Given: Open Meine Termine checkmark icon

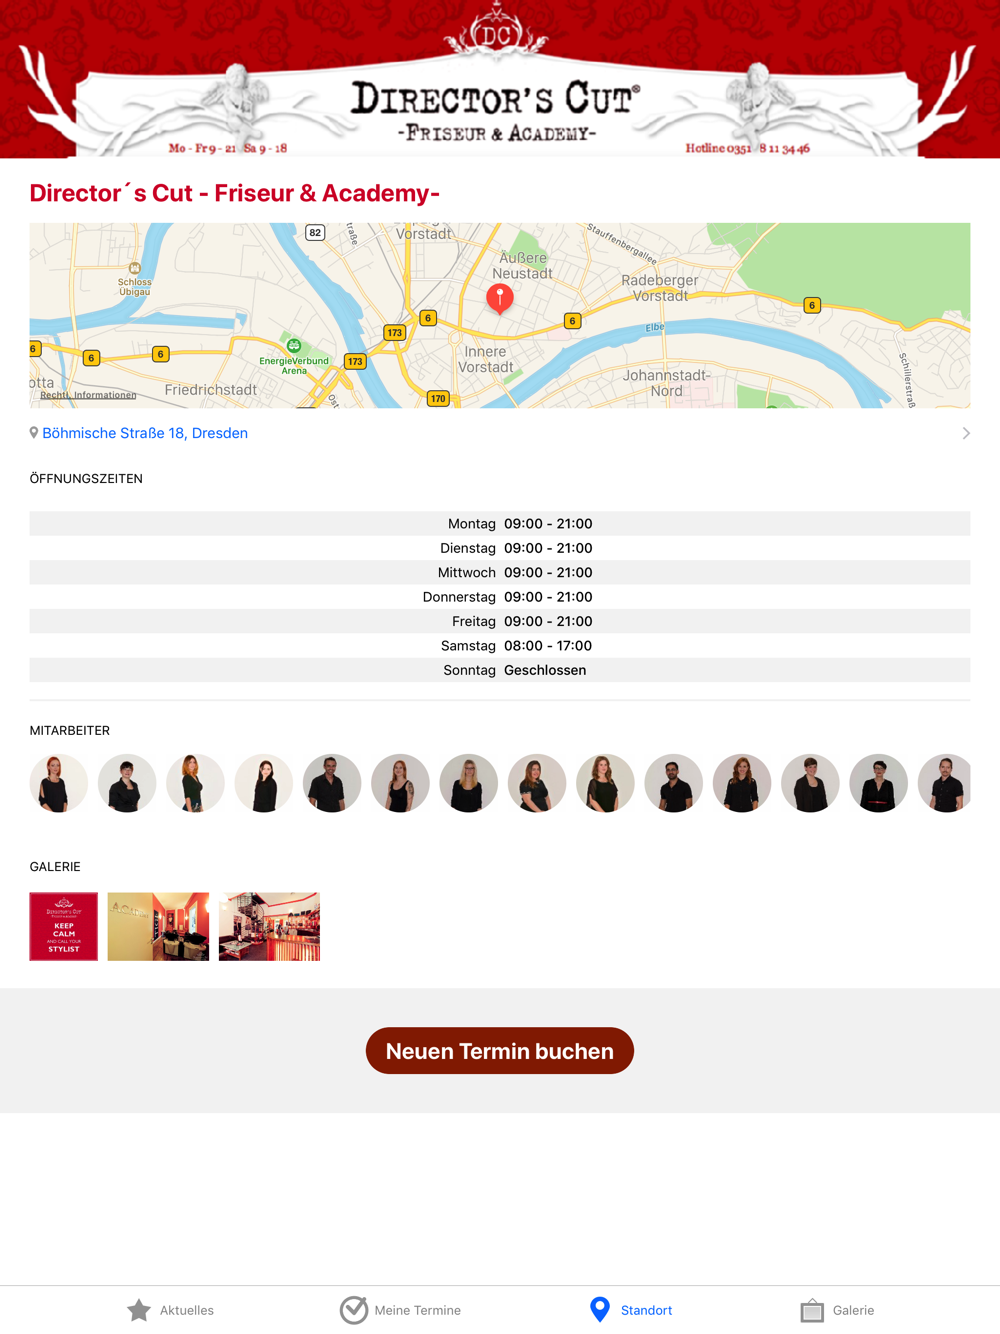Looking at the screenshot, I should pos(353,1310).
